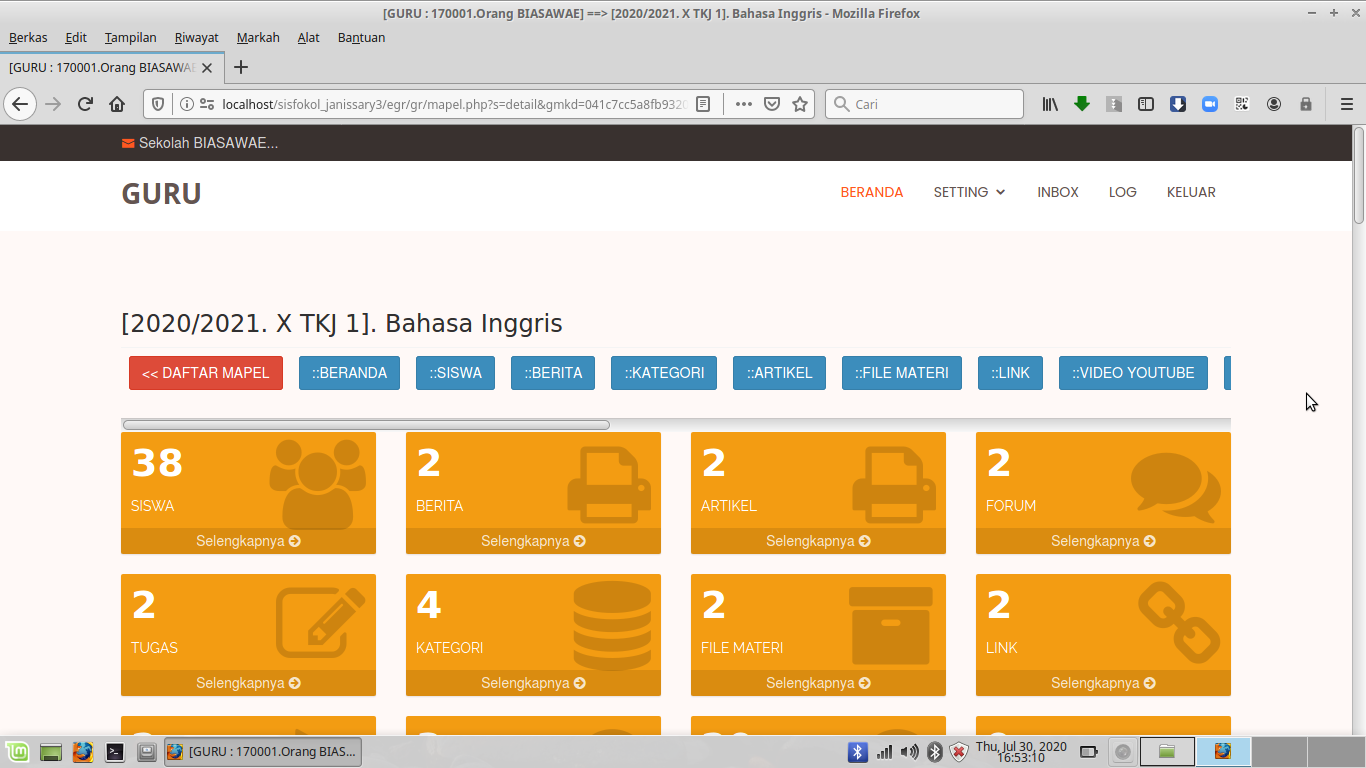Bookmark this page with the star
1366x768 pixels.
(800, 104)
